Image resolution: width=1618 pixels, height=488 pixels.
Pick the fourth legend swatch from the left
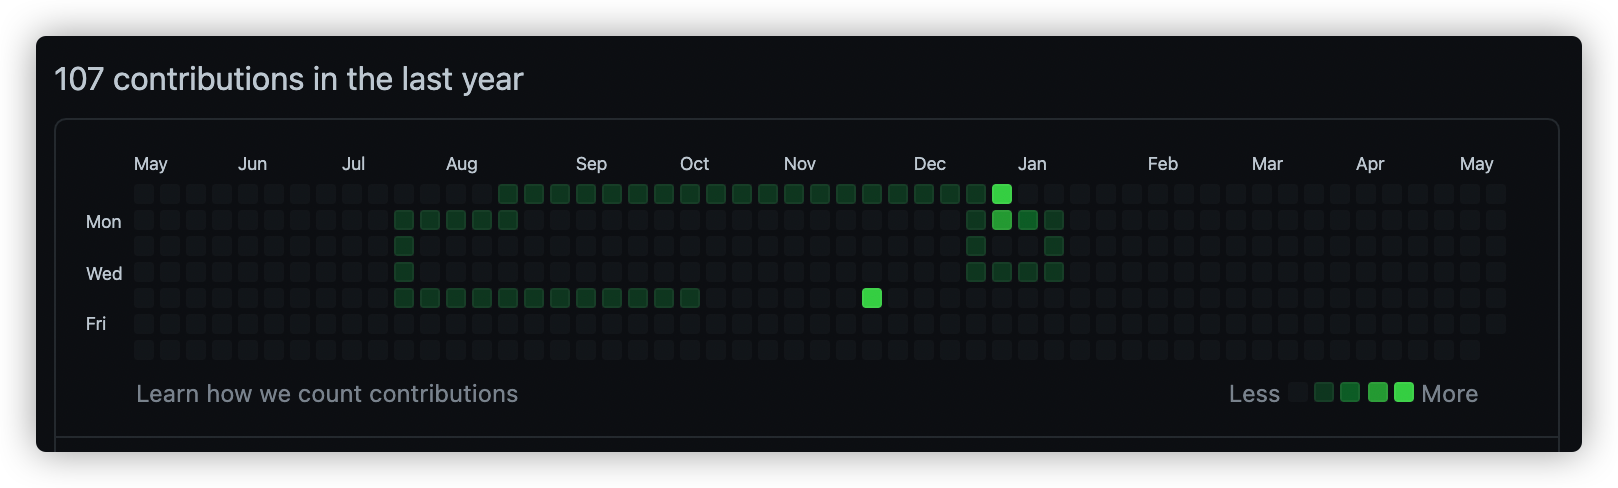(x=1378, y=392)
